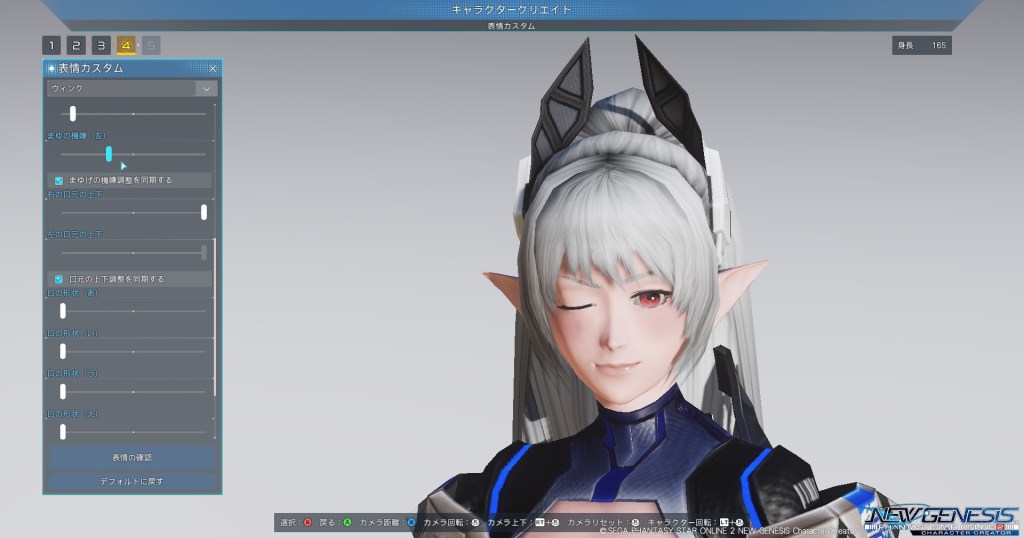Toggle 口元の上下調整を同期する checkbox

point(60,278)
